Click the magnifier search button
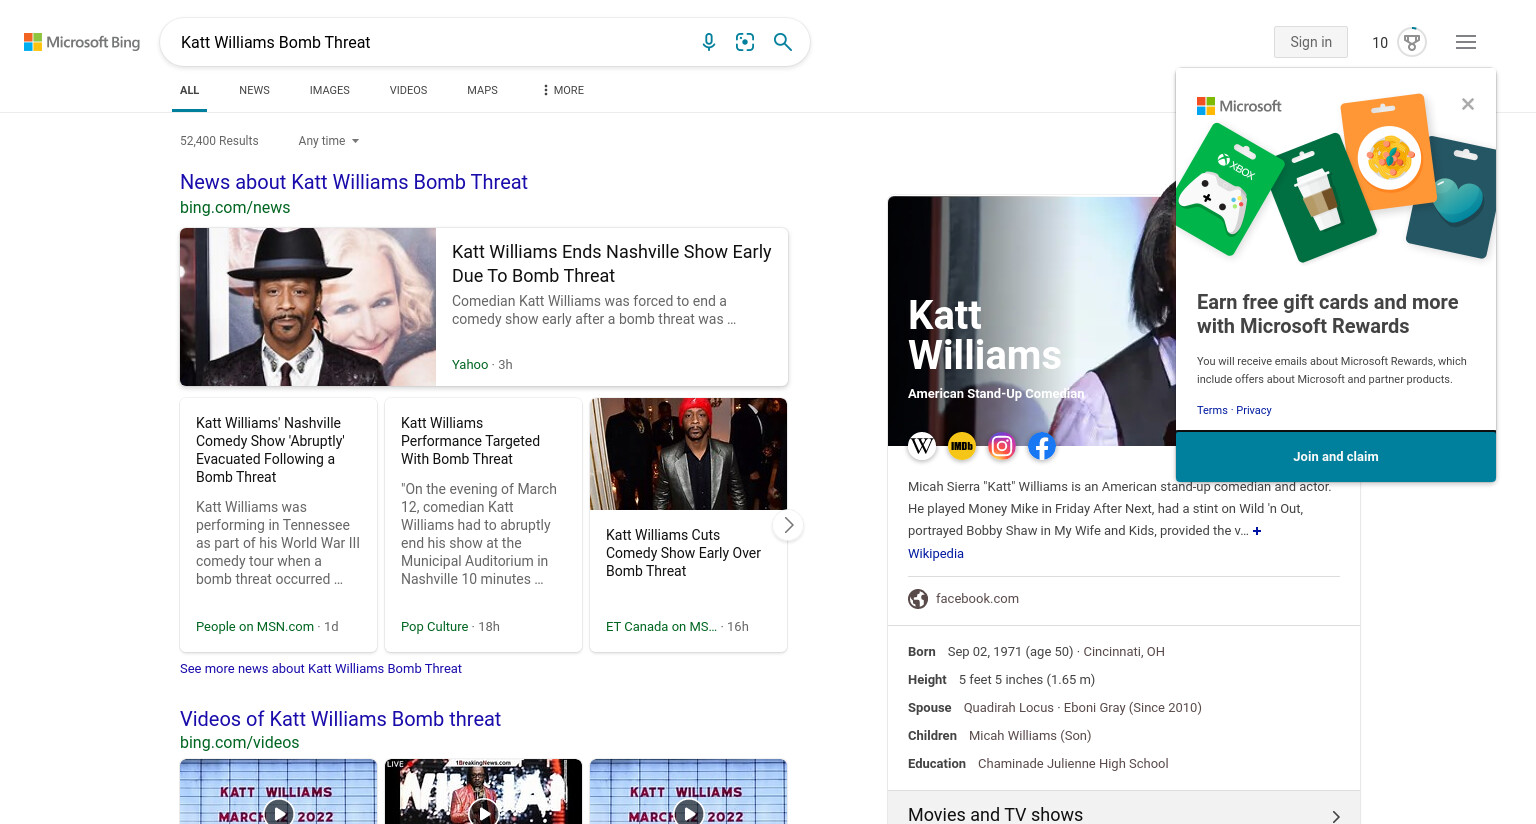Screen dimensions: 1536x824 (x=783, y=42)
